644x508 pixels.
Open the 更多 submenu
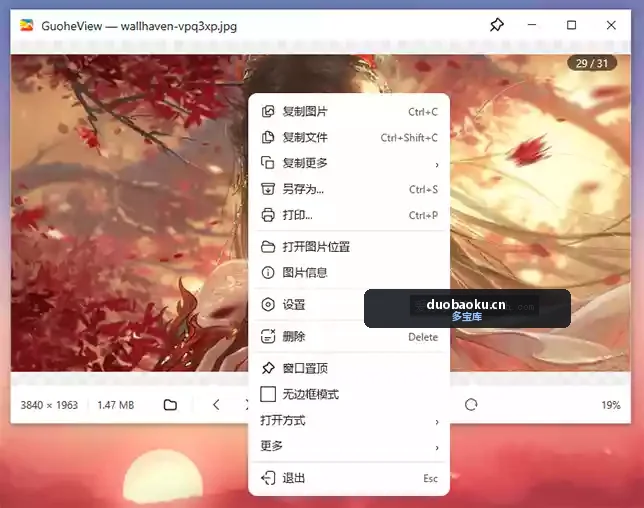pyautogui.click(x=349, y=446)
